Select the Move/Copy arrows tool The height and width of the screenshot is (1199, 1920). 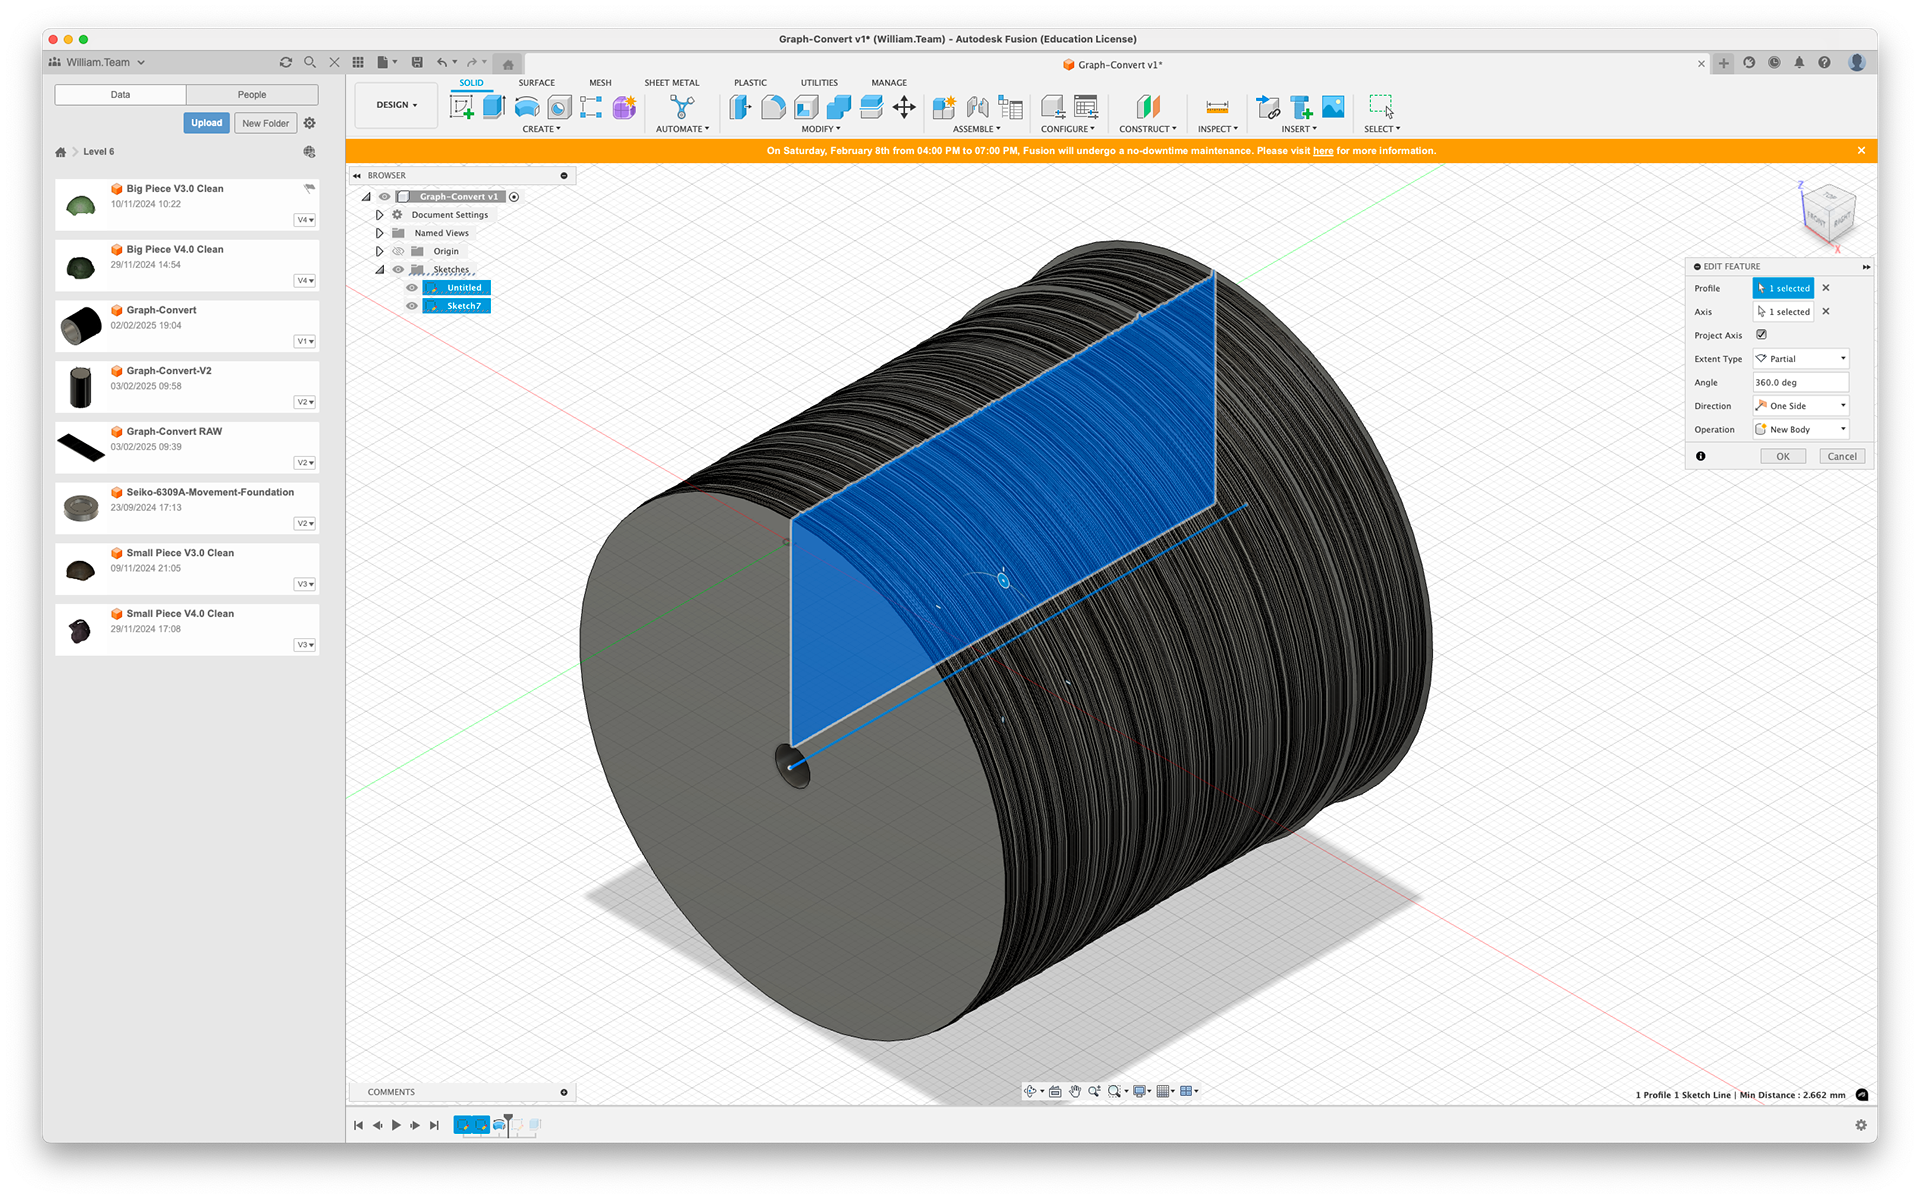pyautogui.click(x=904, y=107)
